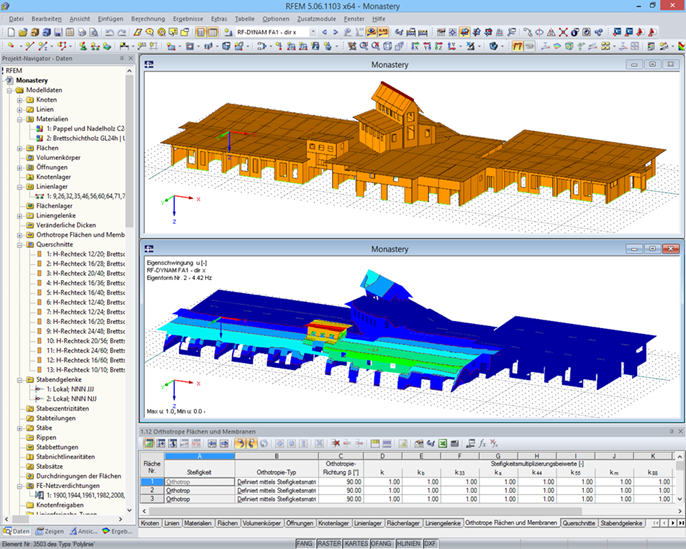Collapse the Materialien tree node
Viewport: 686px width, 549px height.
pyautogui.click(x=20, y=119)
